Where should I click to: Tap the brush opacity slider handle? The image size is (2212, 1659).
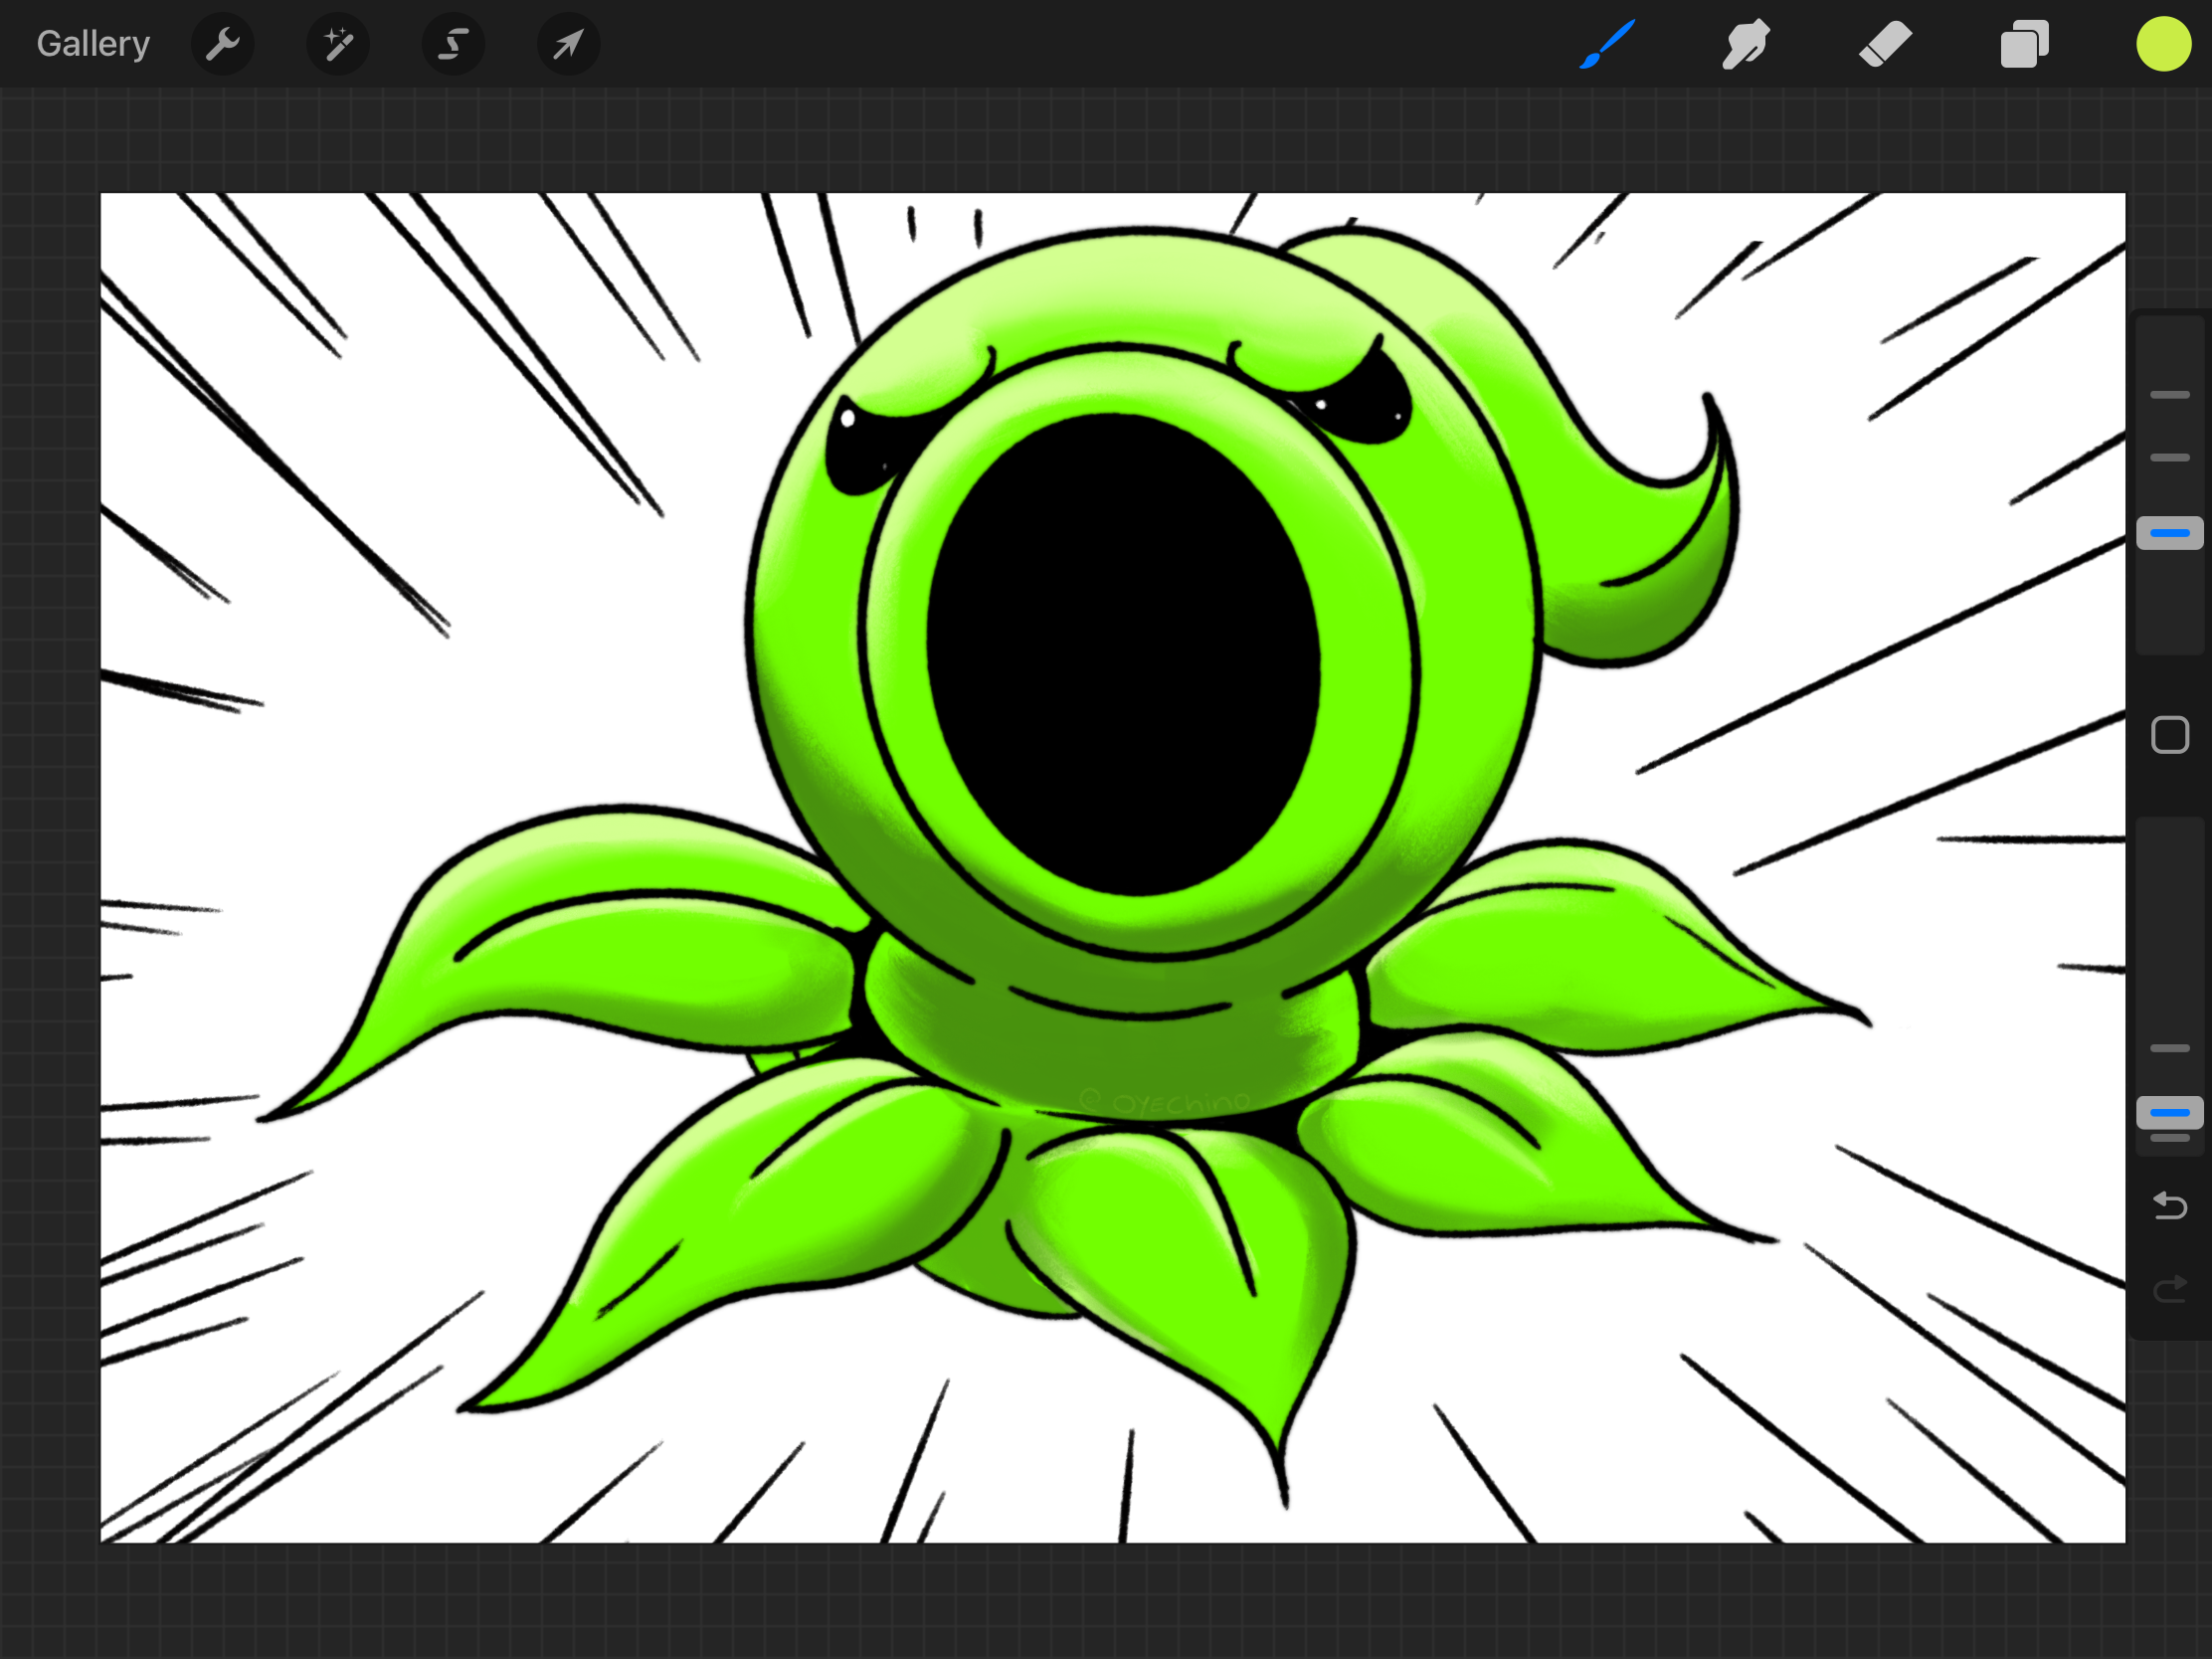pyautogui.click(x=2170, y=1112)
